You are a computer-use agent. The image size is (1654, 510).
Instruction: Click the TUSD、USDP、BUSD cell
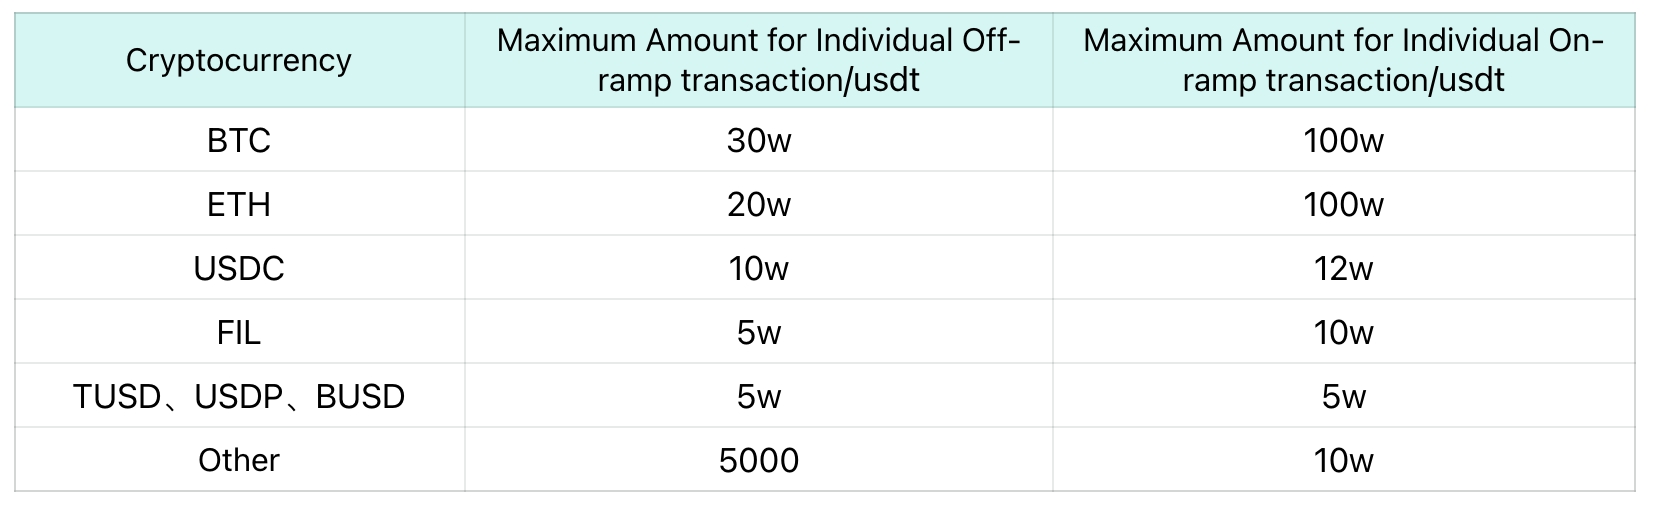click(239, 396)
